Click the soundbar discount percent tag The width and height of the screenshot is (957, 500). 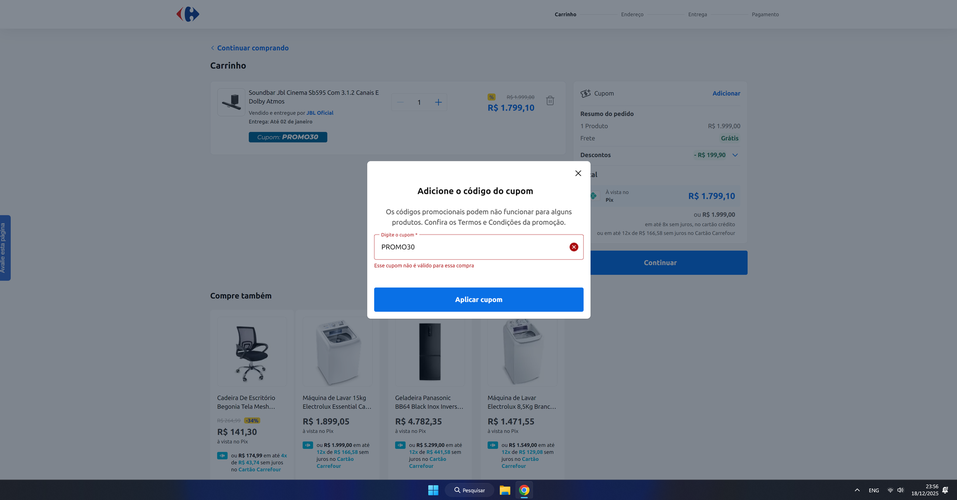[491, 97]
